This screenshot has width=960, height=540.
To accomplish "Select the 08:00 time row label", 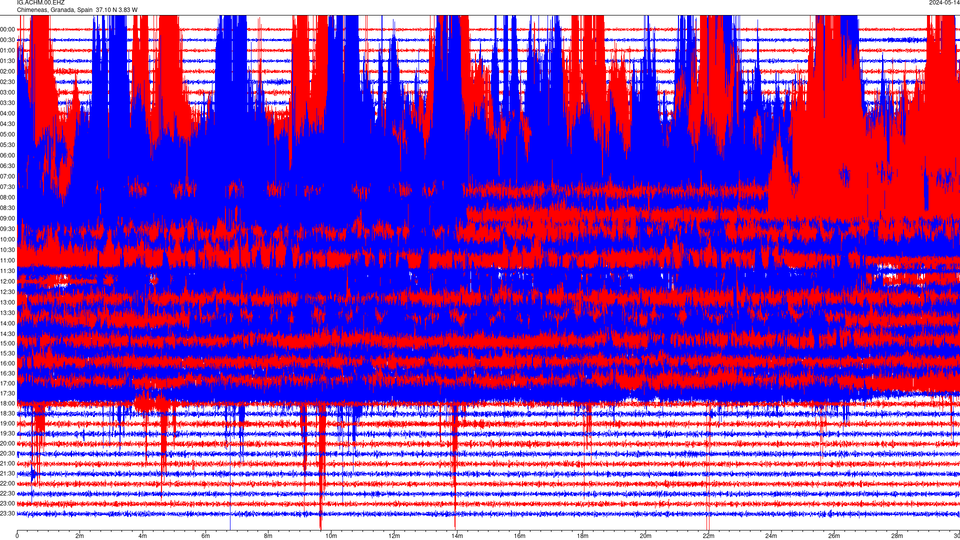I will [x=7, y=197].
